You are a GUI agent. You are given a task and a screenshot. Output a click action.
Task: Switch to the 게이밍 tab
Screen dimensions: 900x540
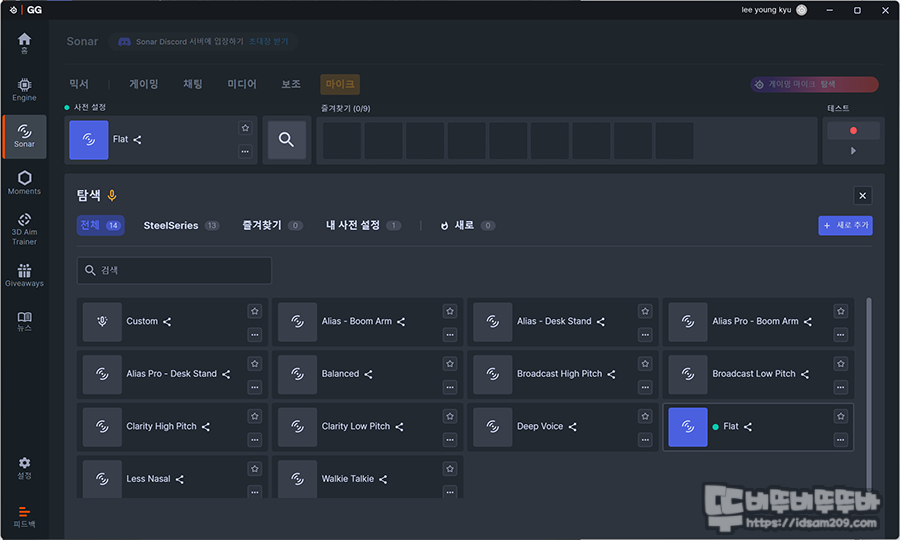click(143, 84)
